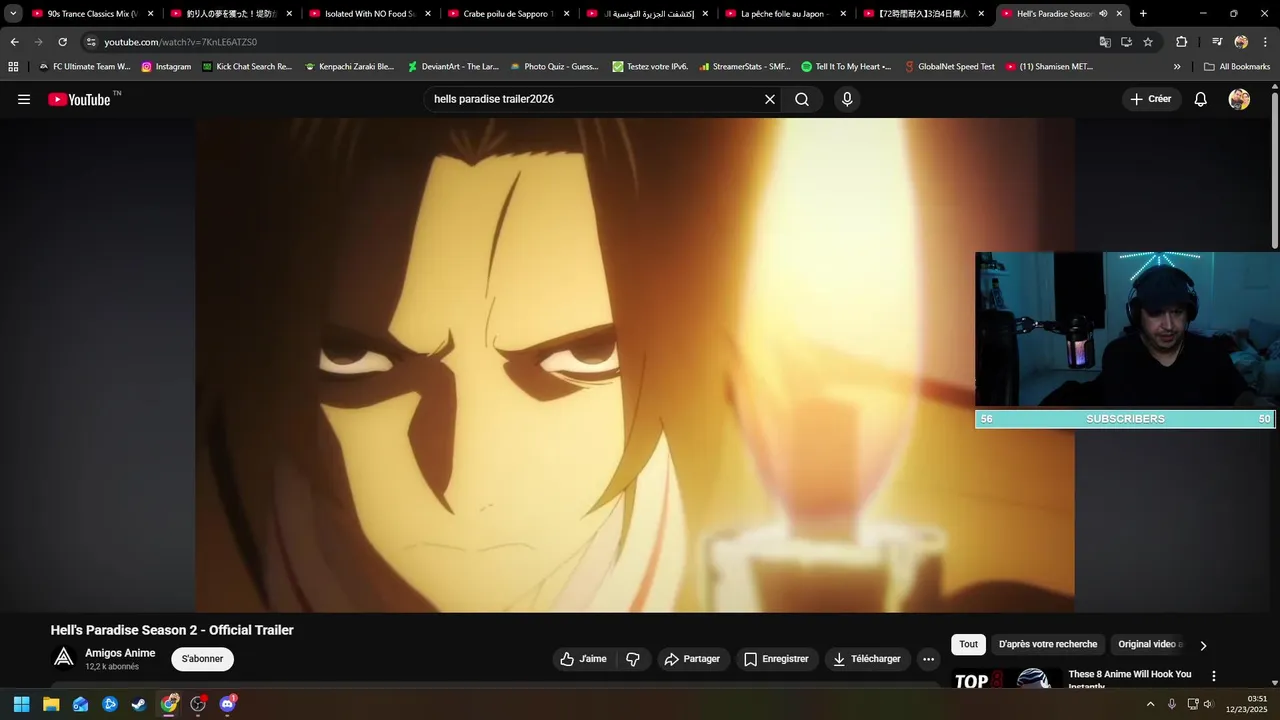Screen dimensions: 1280x720
Task: Switch to the Isolated With NO Food tab
Action: pos(369,14)
